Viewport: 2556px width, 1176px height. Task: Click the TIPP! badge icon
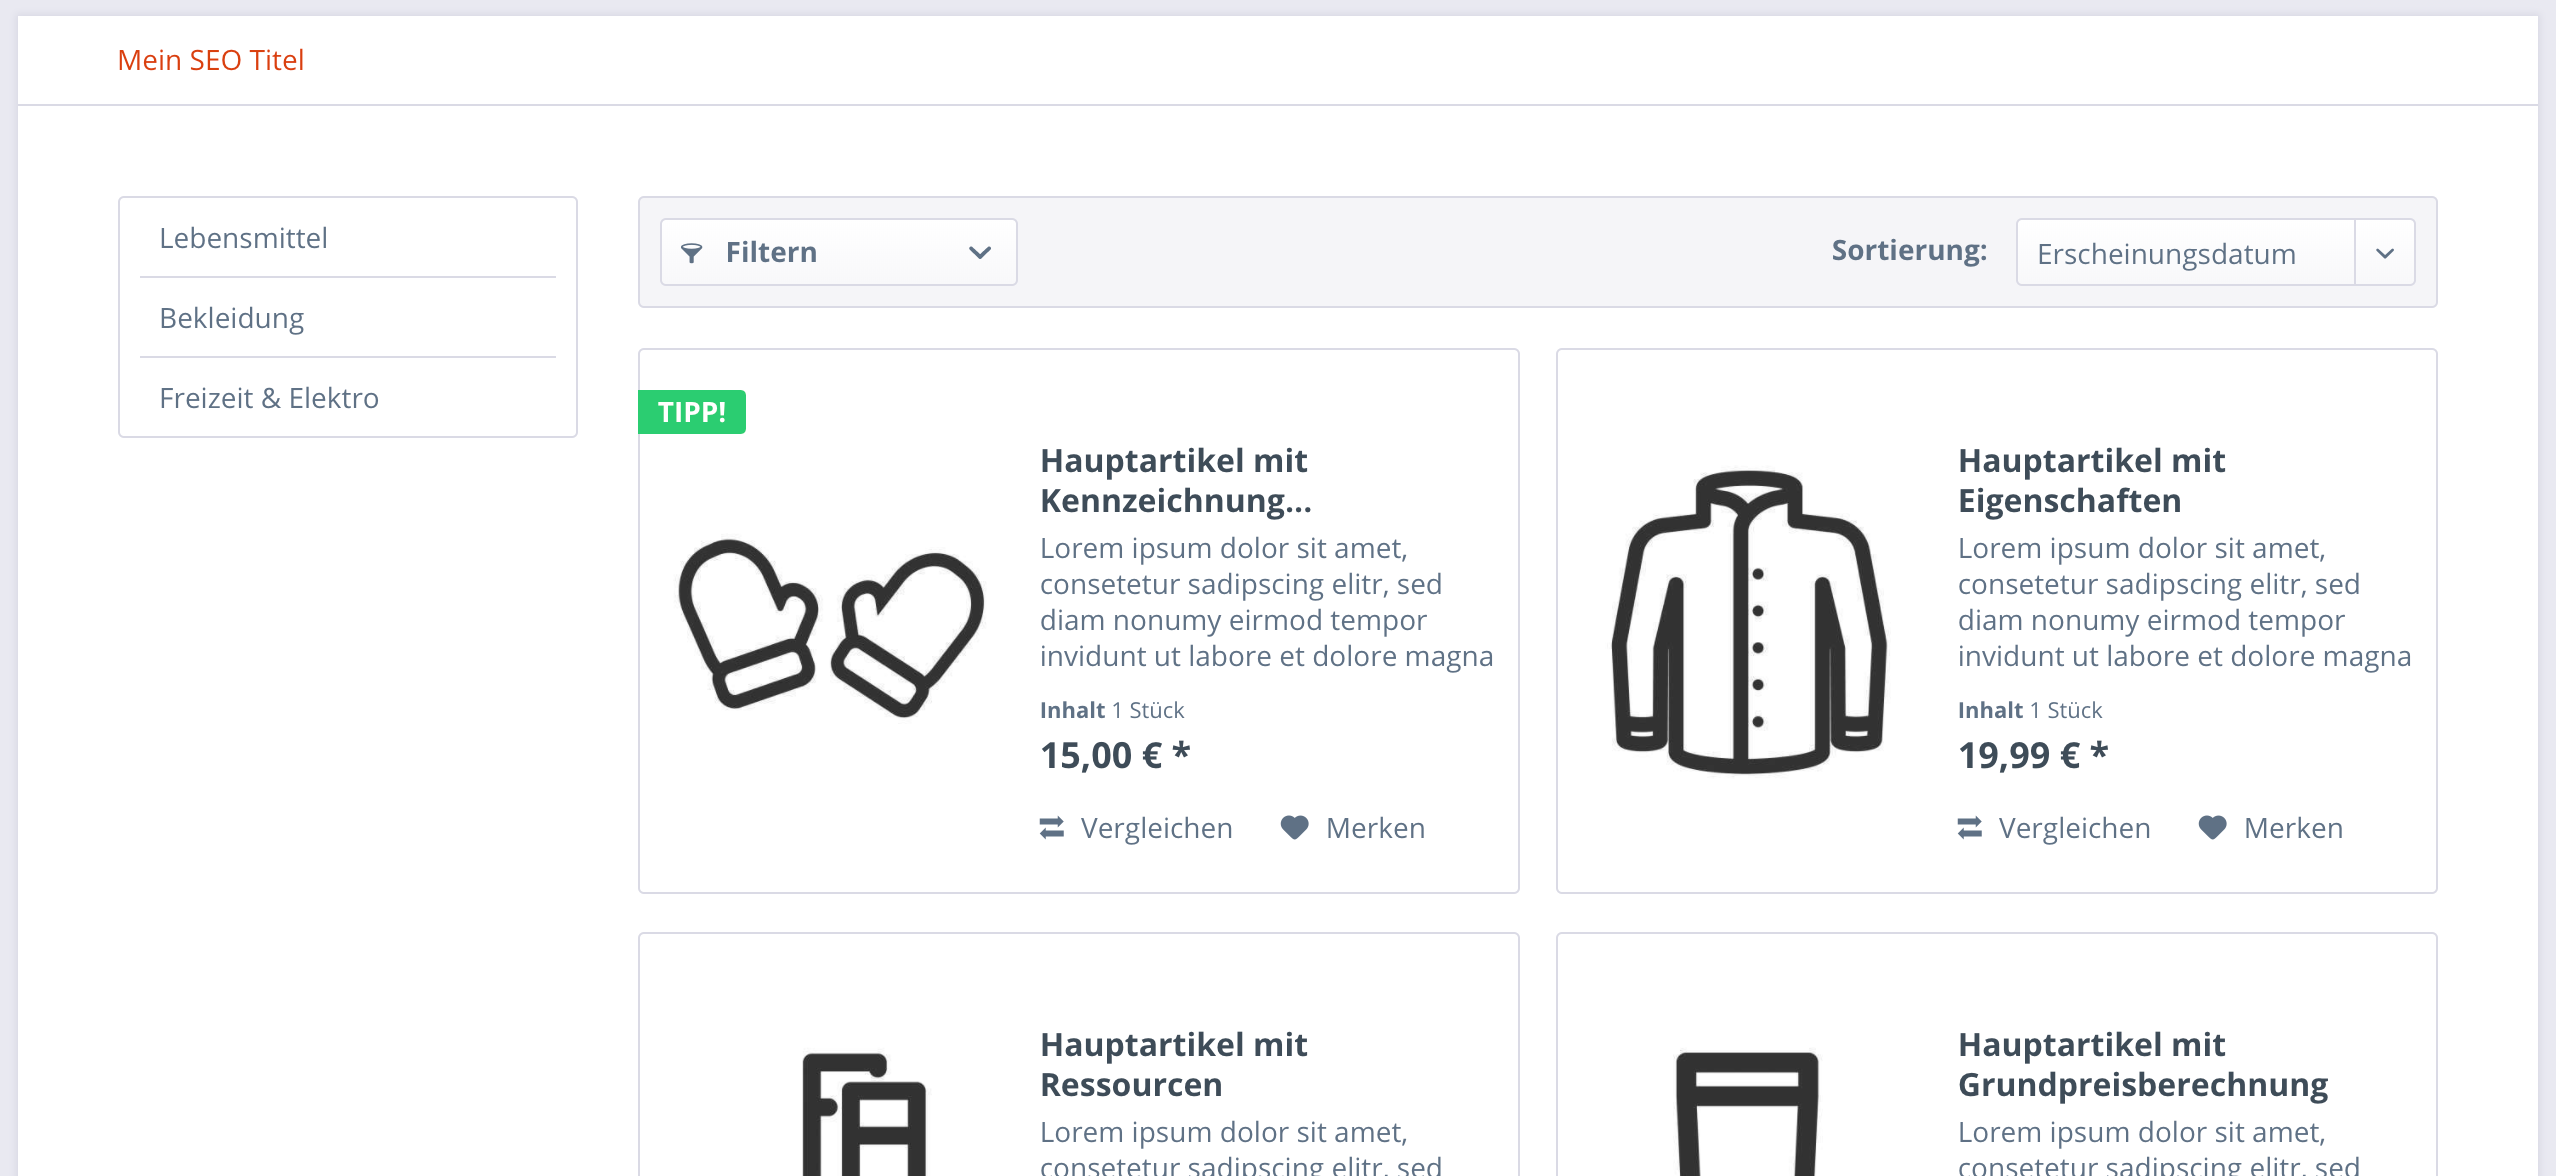pos(691,409)
